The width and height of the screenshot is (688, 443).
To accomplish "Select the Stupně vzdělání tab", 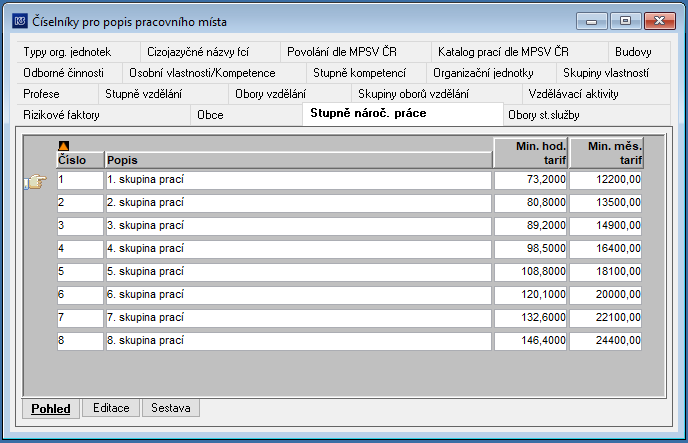I will (164, 94).
